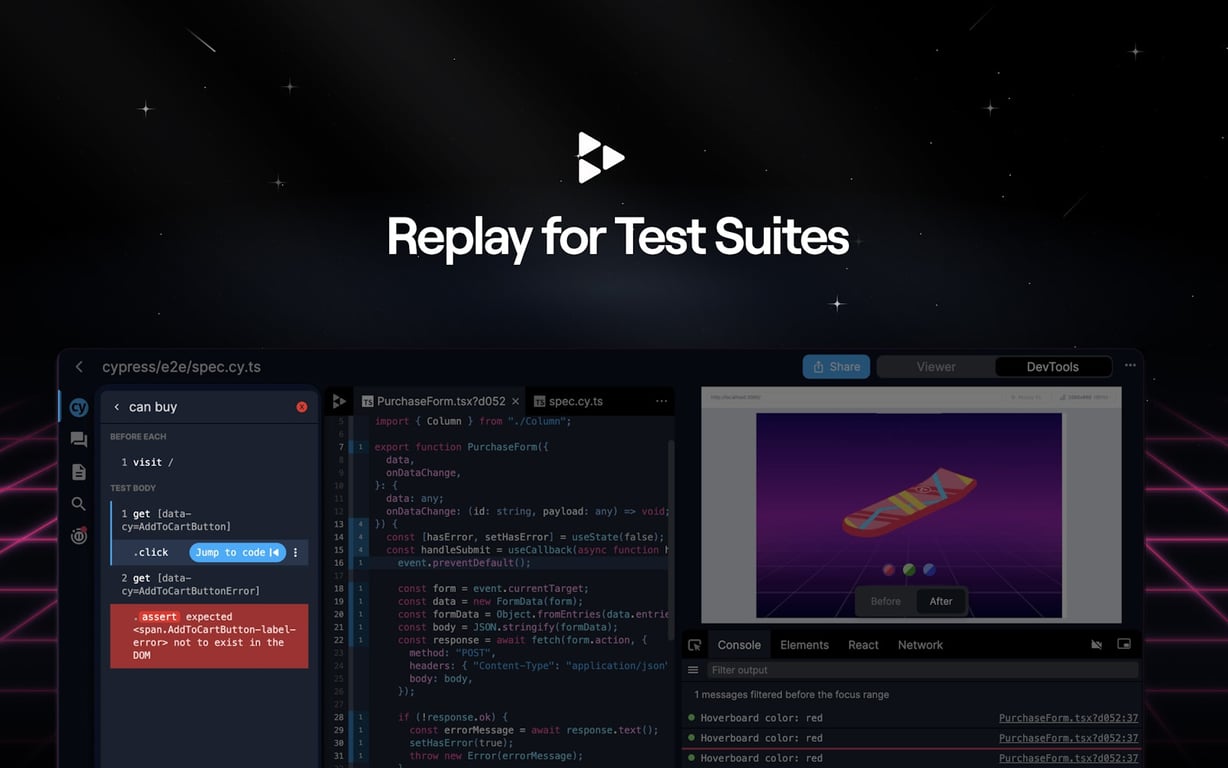Switch state to Before in the preview
This screenshot has width=1228, height=768.
[x=884, y=601]
